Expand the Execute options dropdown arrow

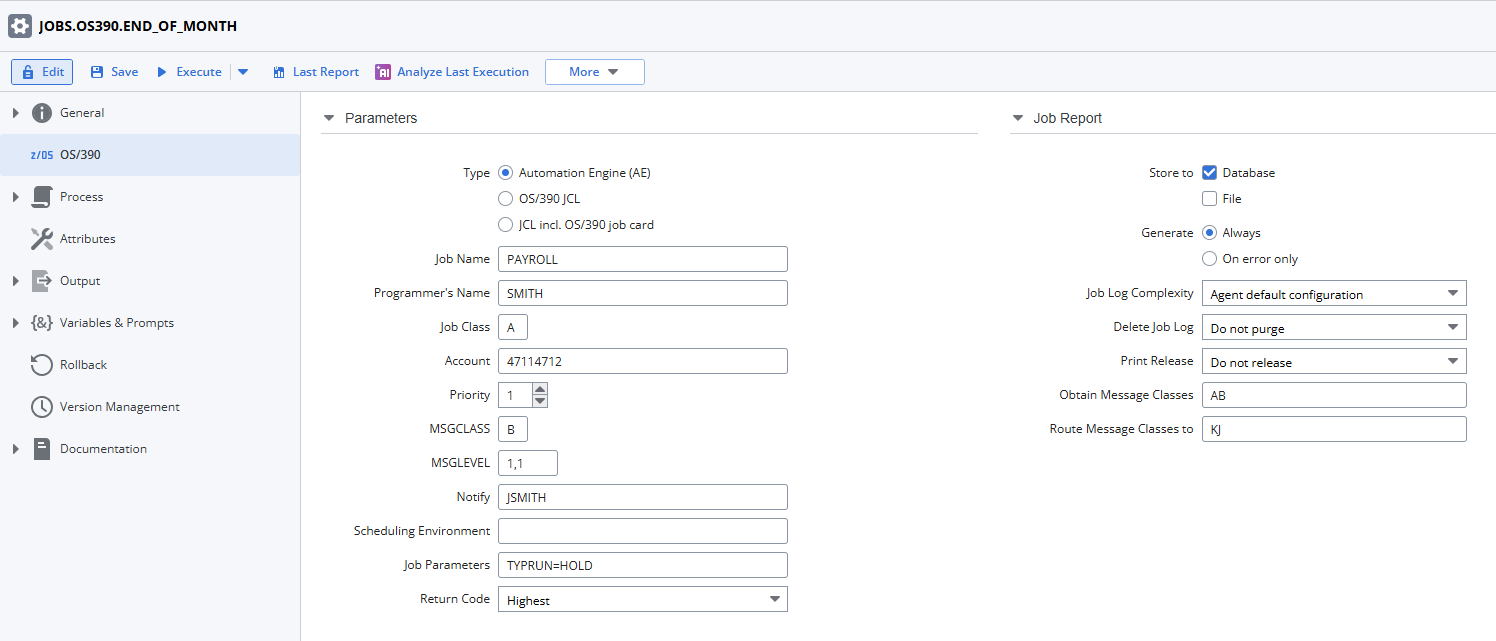(x=243, y=72)
